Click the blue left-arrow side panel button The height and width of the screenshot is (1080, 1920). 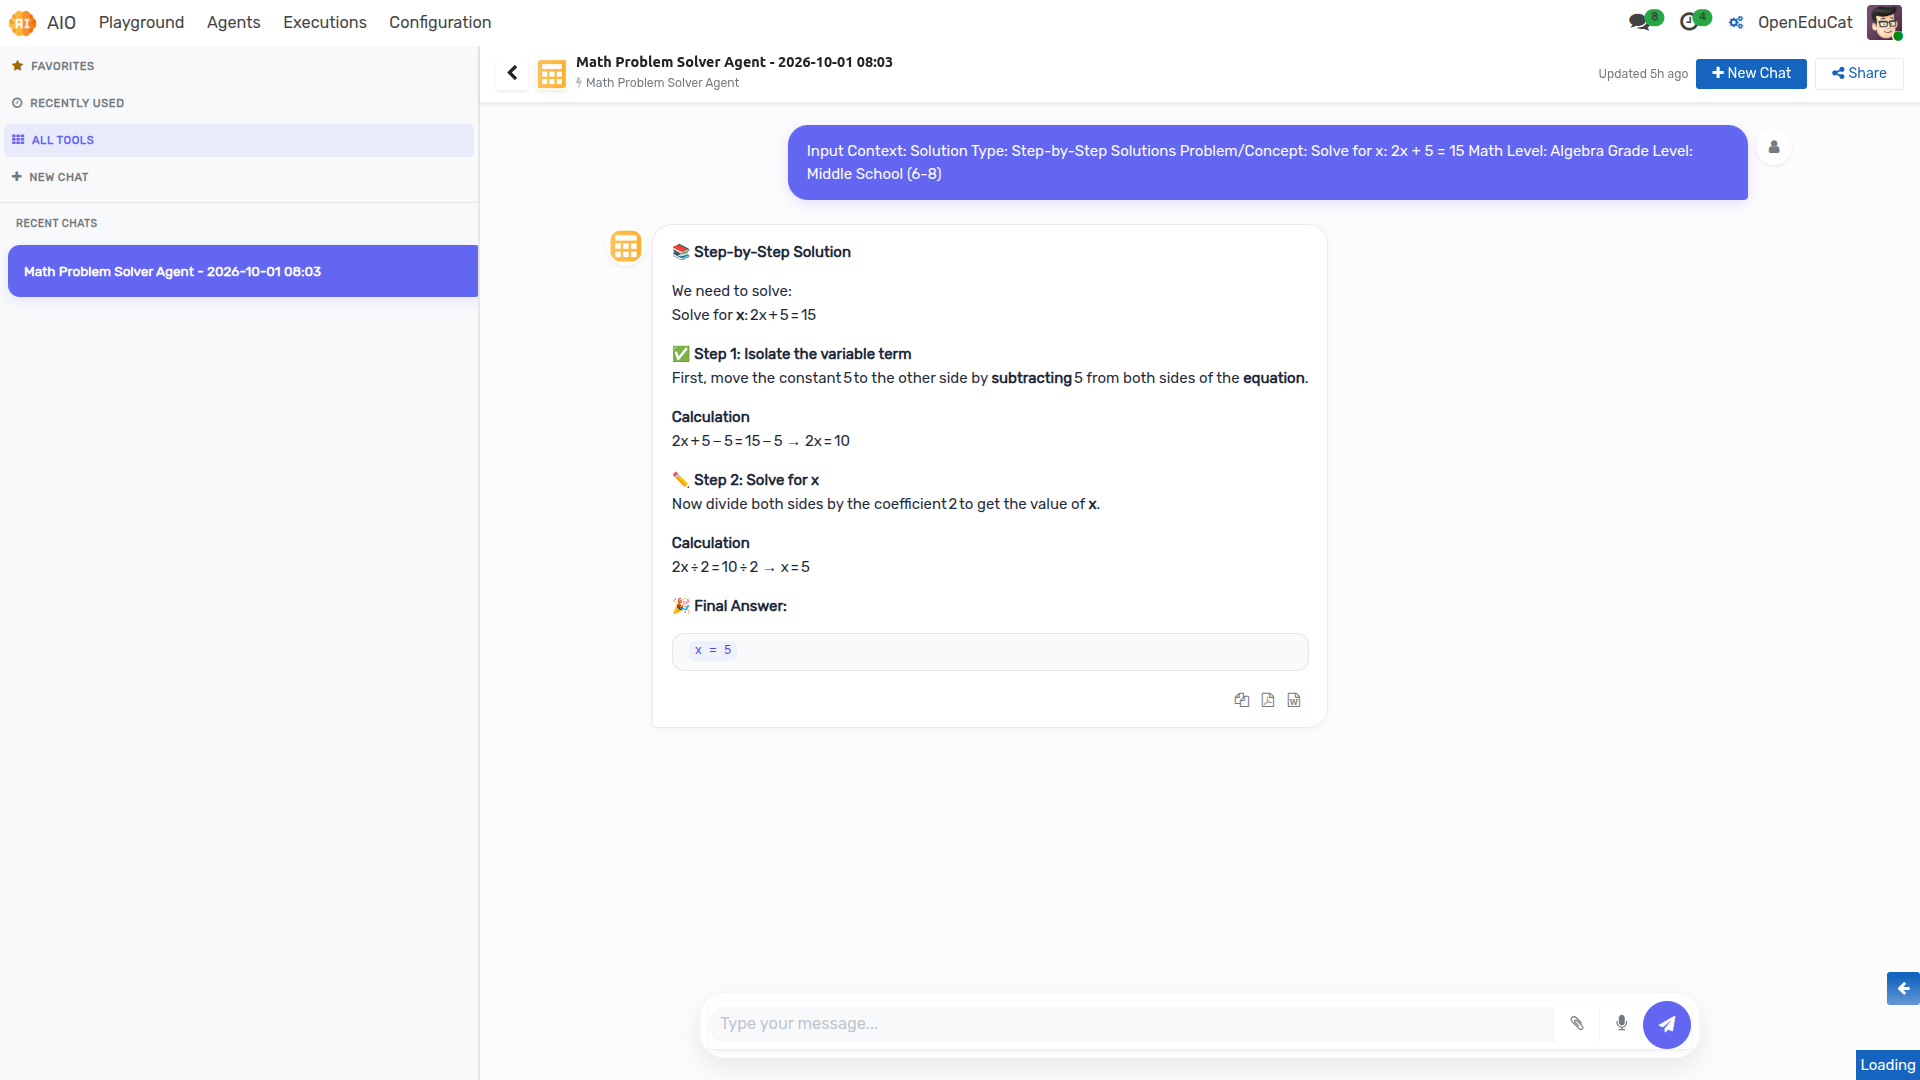coord(1903,988)
